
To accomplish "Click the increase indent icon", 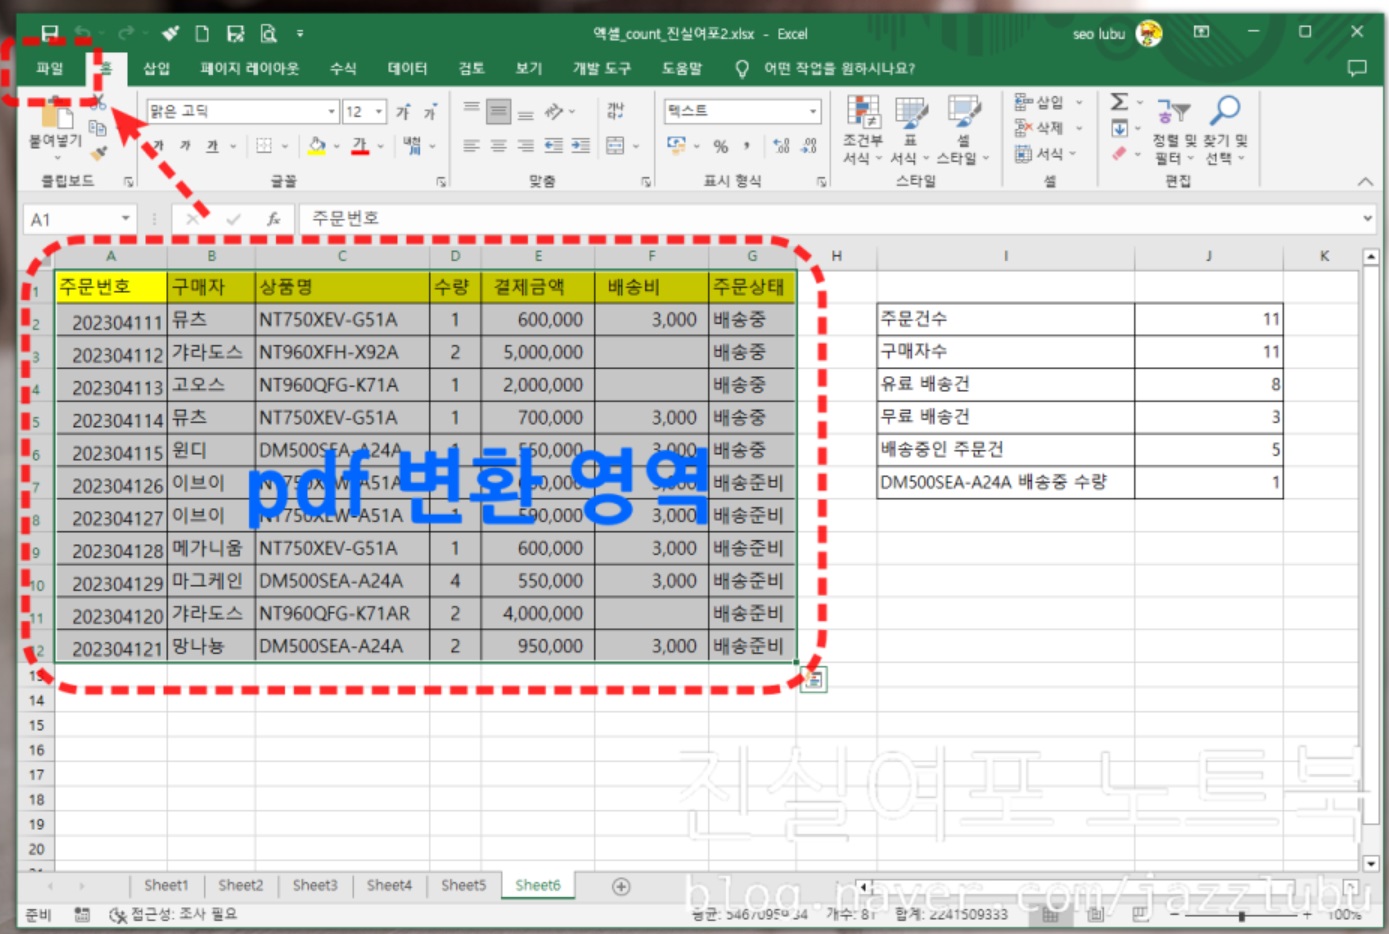I will 580,146.
